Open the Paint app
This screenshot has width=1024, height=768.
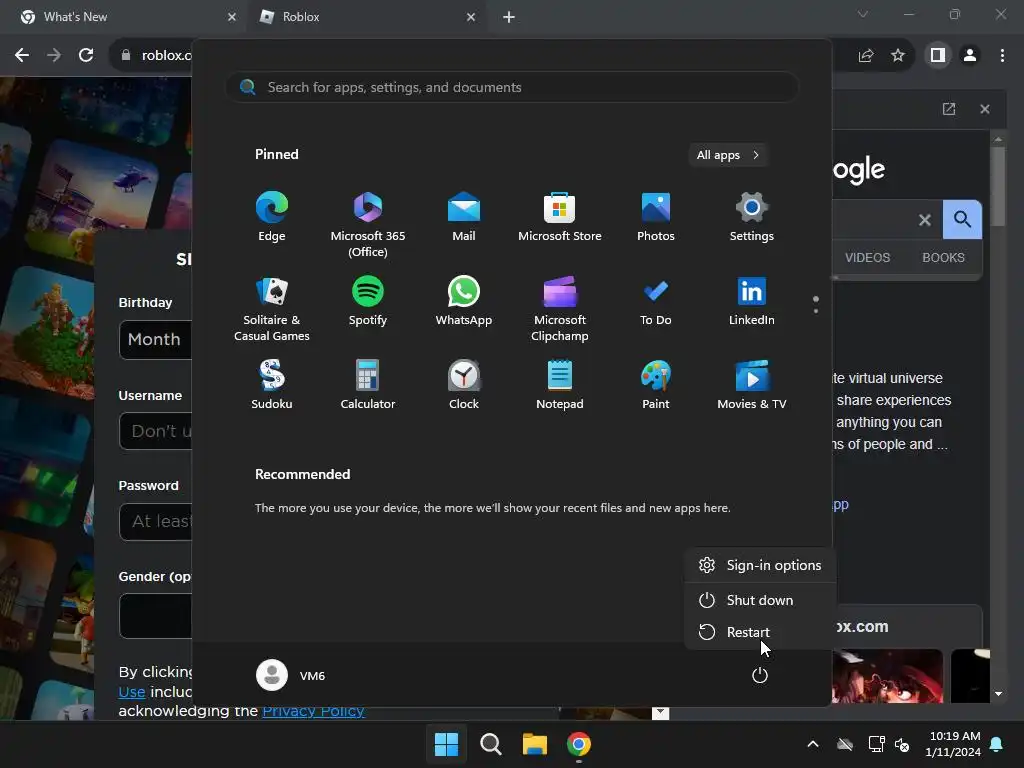point(656,385)
